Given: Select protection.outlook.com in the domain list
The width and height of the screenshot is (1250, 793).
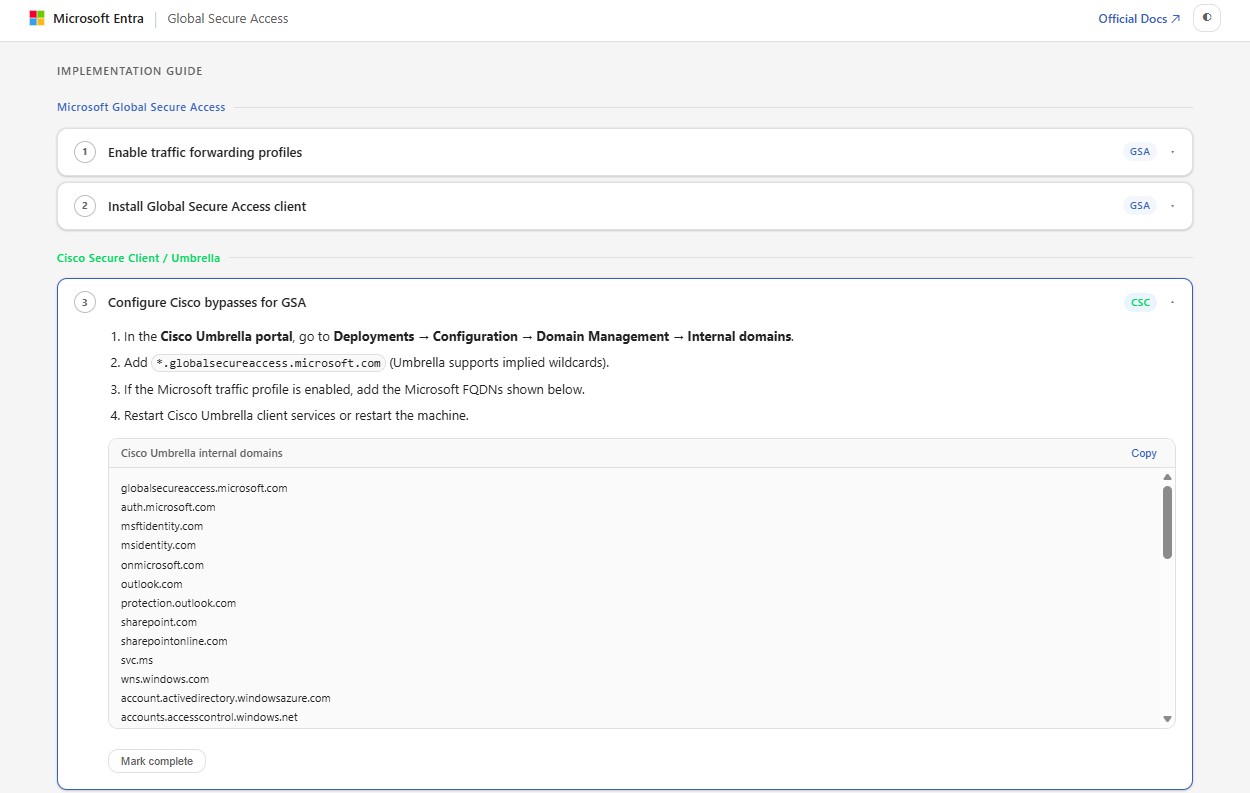Looking at the screenshot, I should (x=178, y=603).
